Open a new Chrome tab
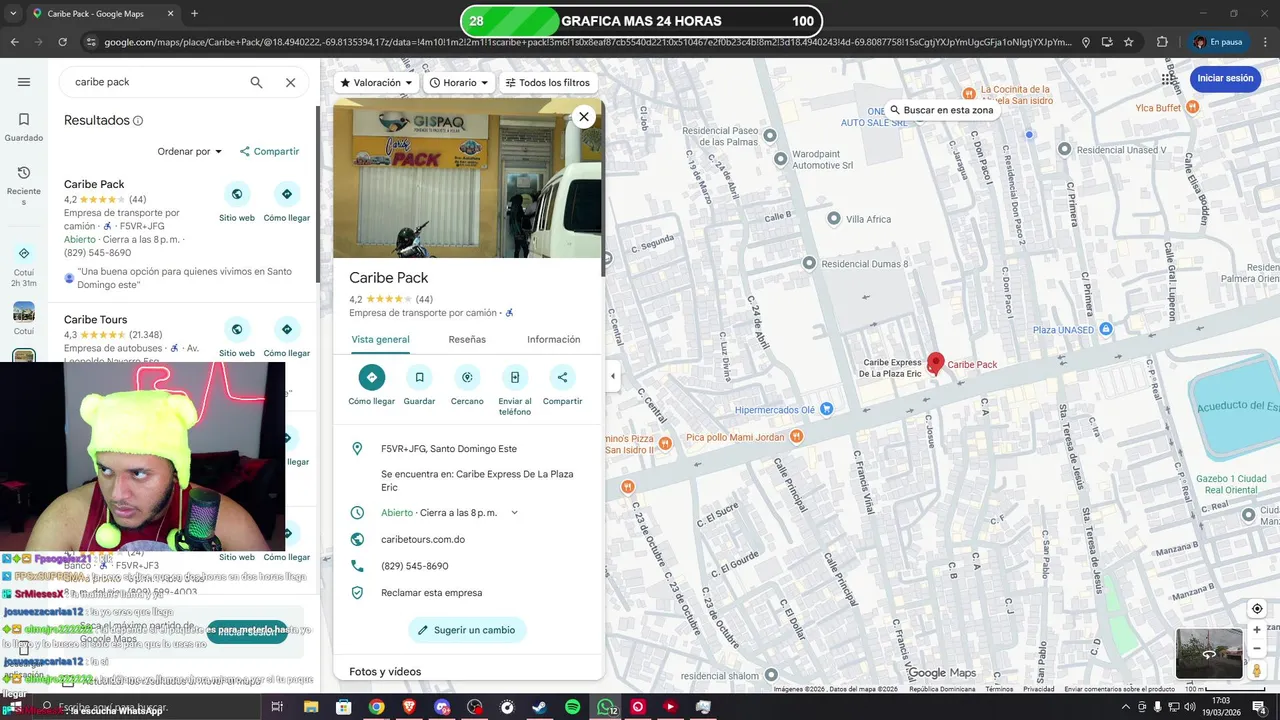1280x720 pixels. [x=194, y=14]
